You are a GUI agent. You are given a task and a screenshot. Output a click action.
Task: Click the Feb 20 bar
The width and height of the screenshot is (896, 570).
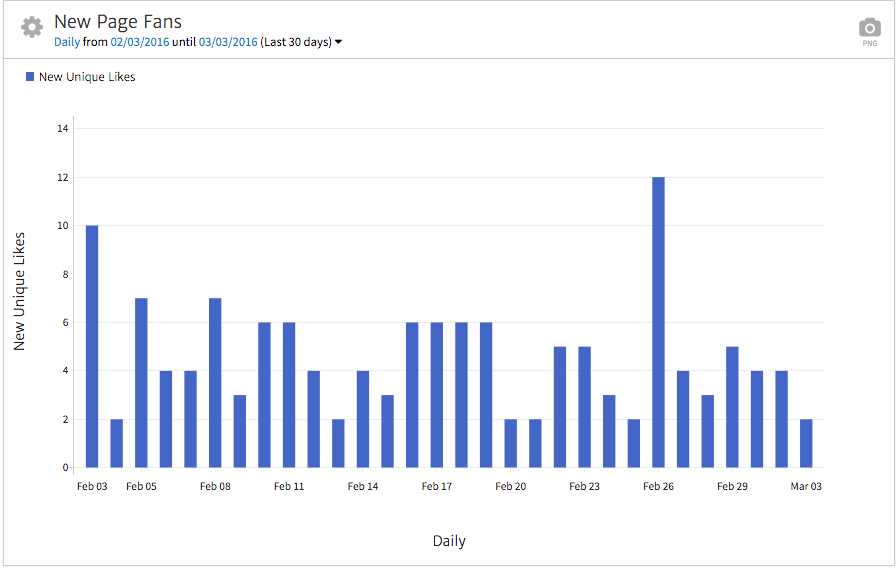[511, 443]
